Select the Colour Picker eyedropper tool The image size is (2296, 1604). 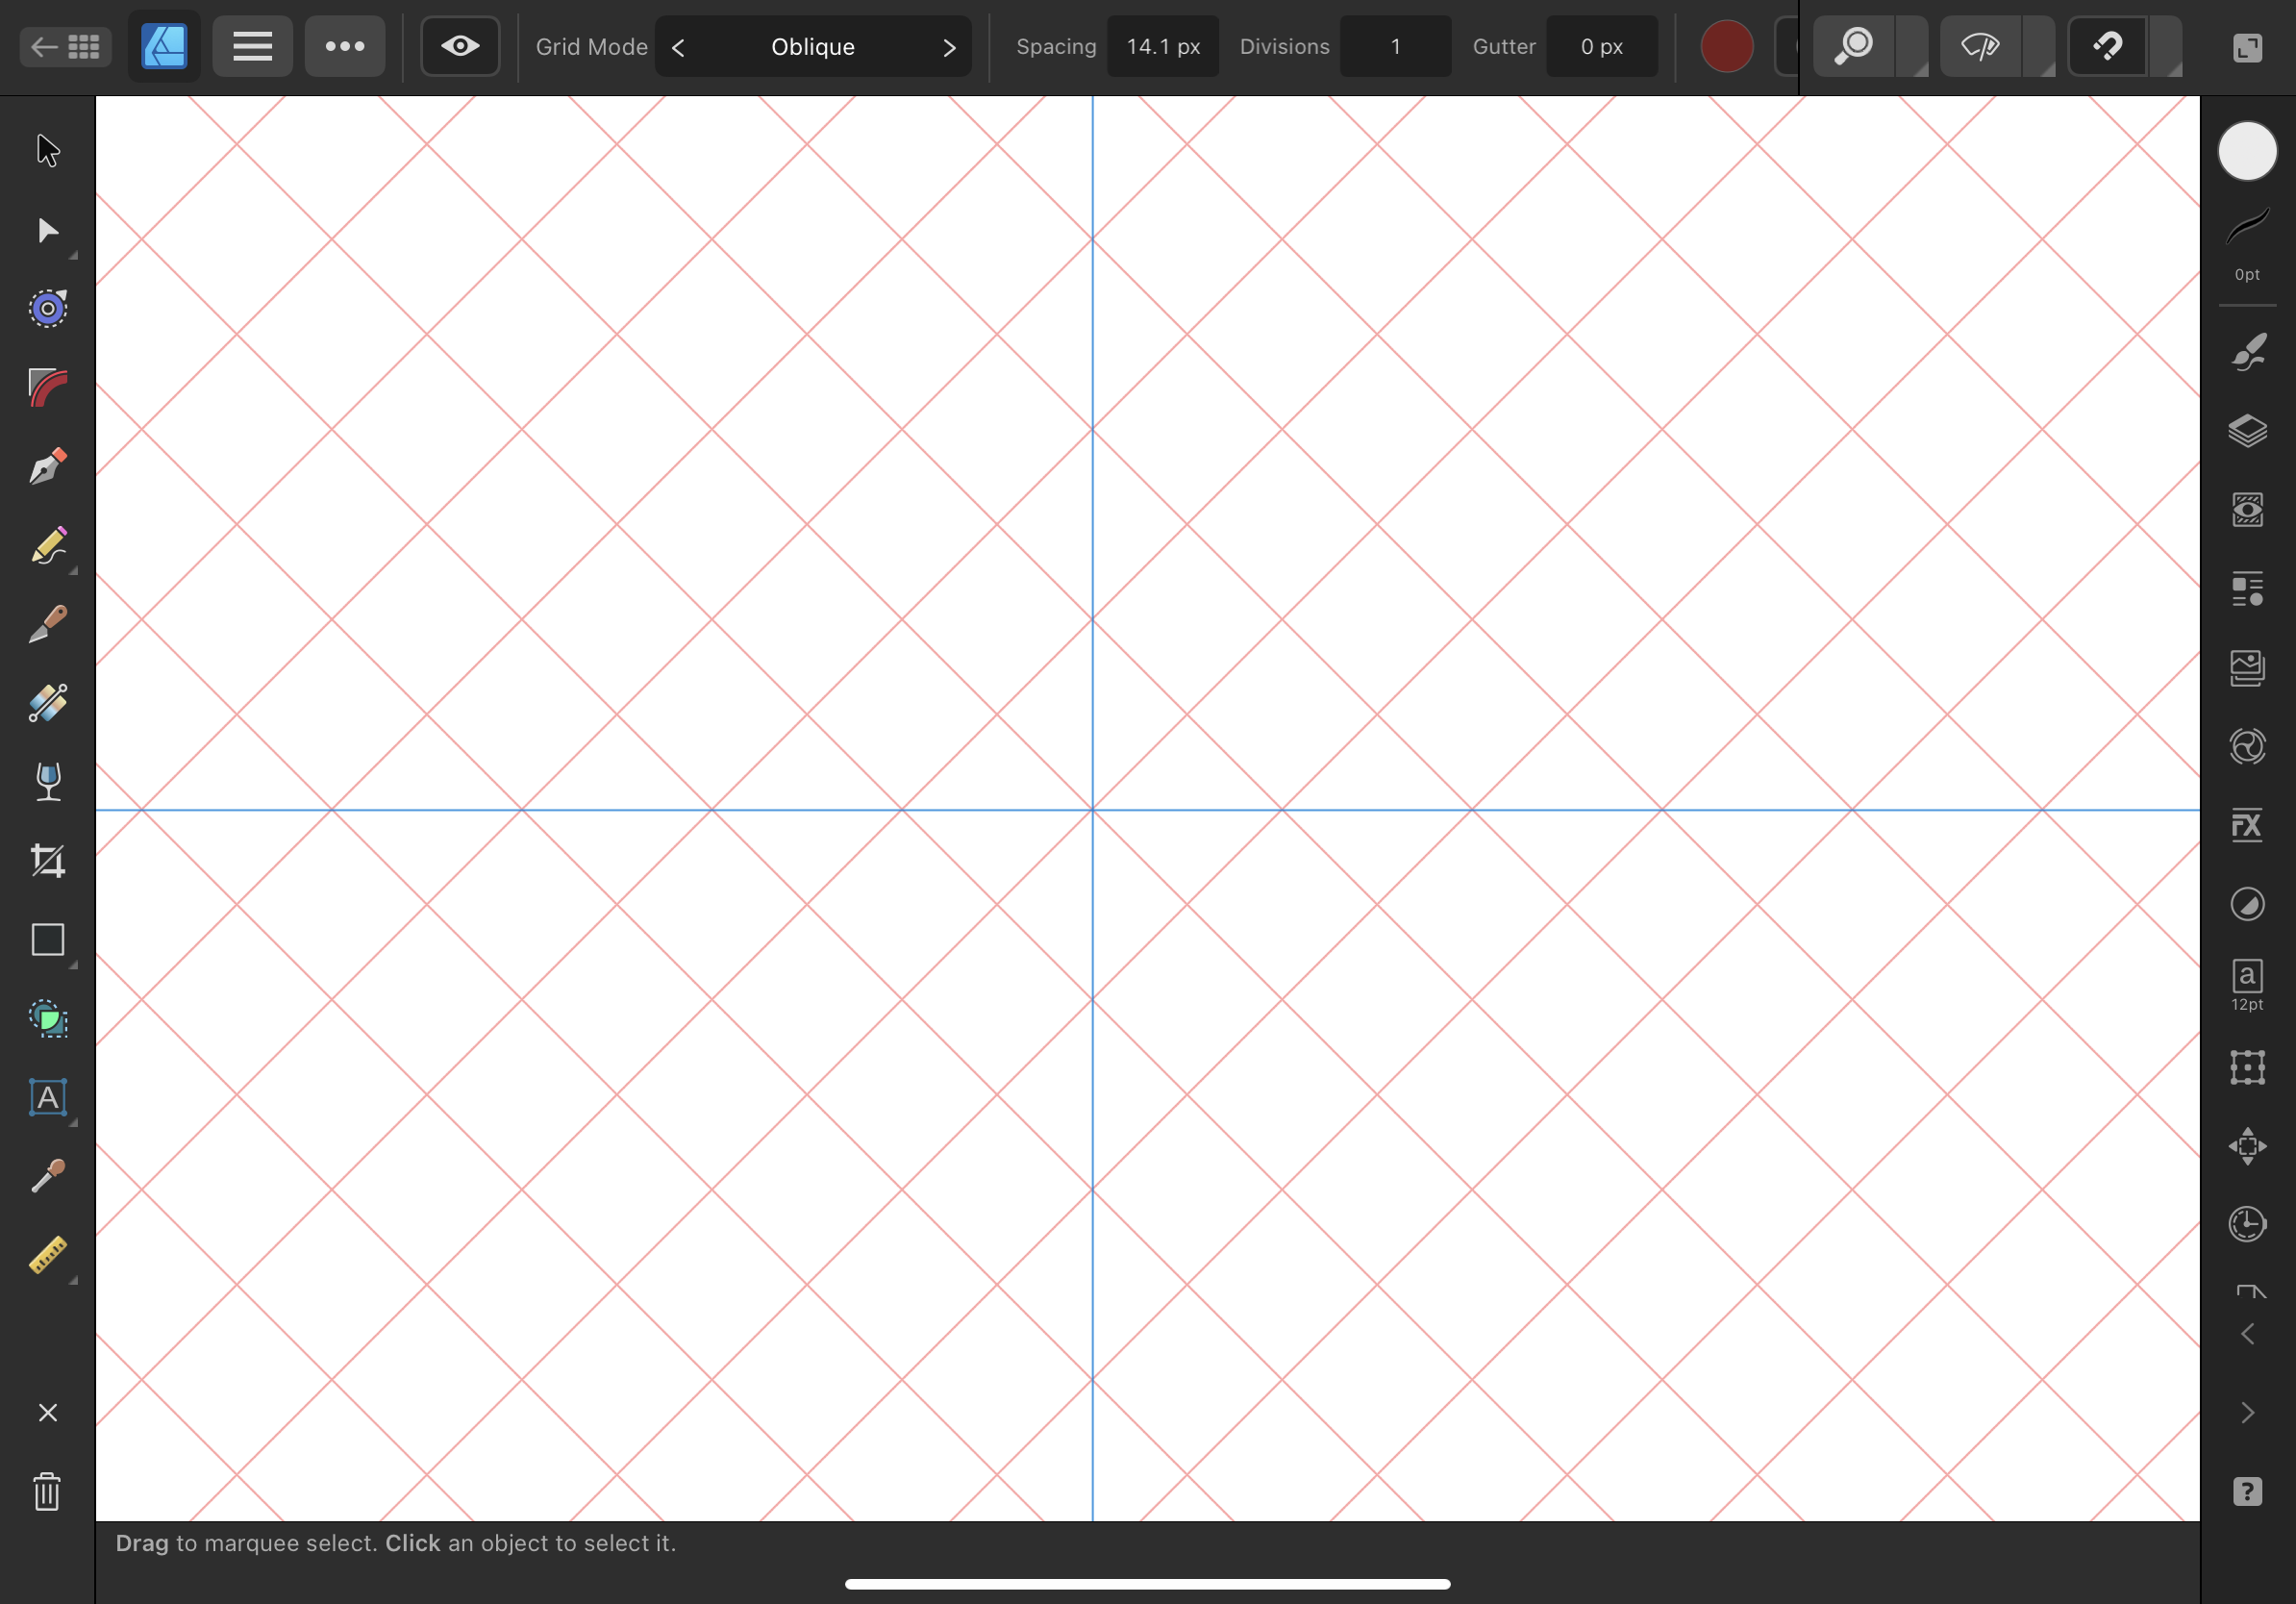[48, 1176]
